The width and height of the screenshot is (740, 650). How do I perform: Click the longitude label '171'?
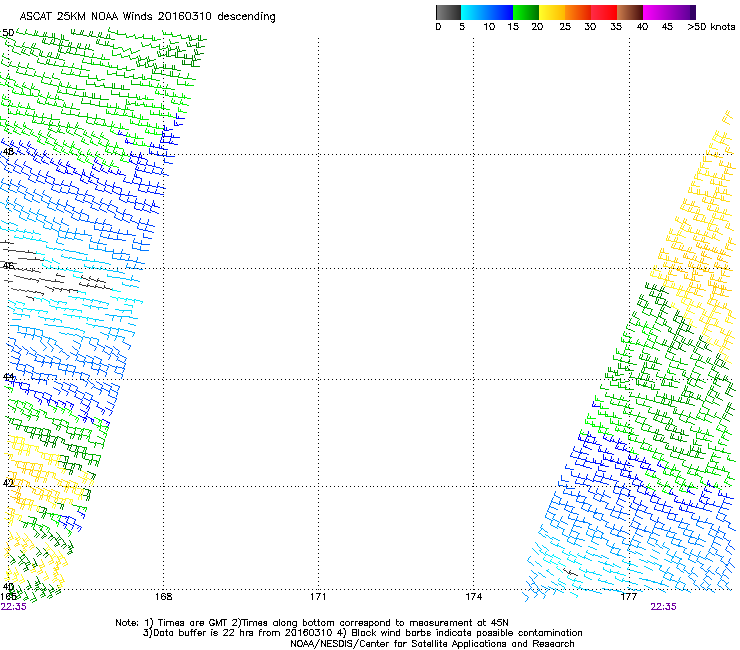coord(318,597)
